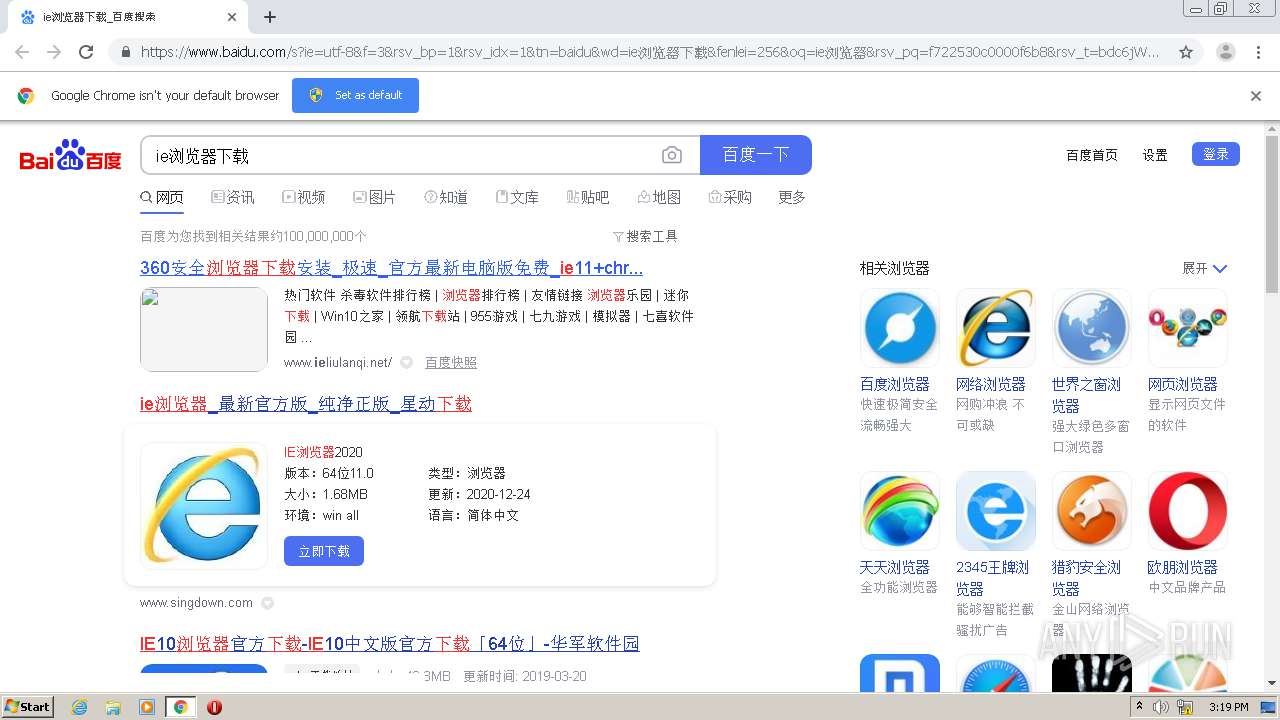Open 360安全浏览器下载安装 result link
The image size is (1280, 720).
point(391,268)
